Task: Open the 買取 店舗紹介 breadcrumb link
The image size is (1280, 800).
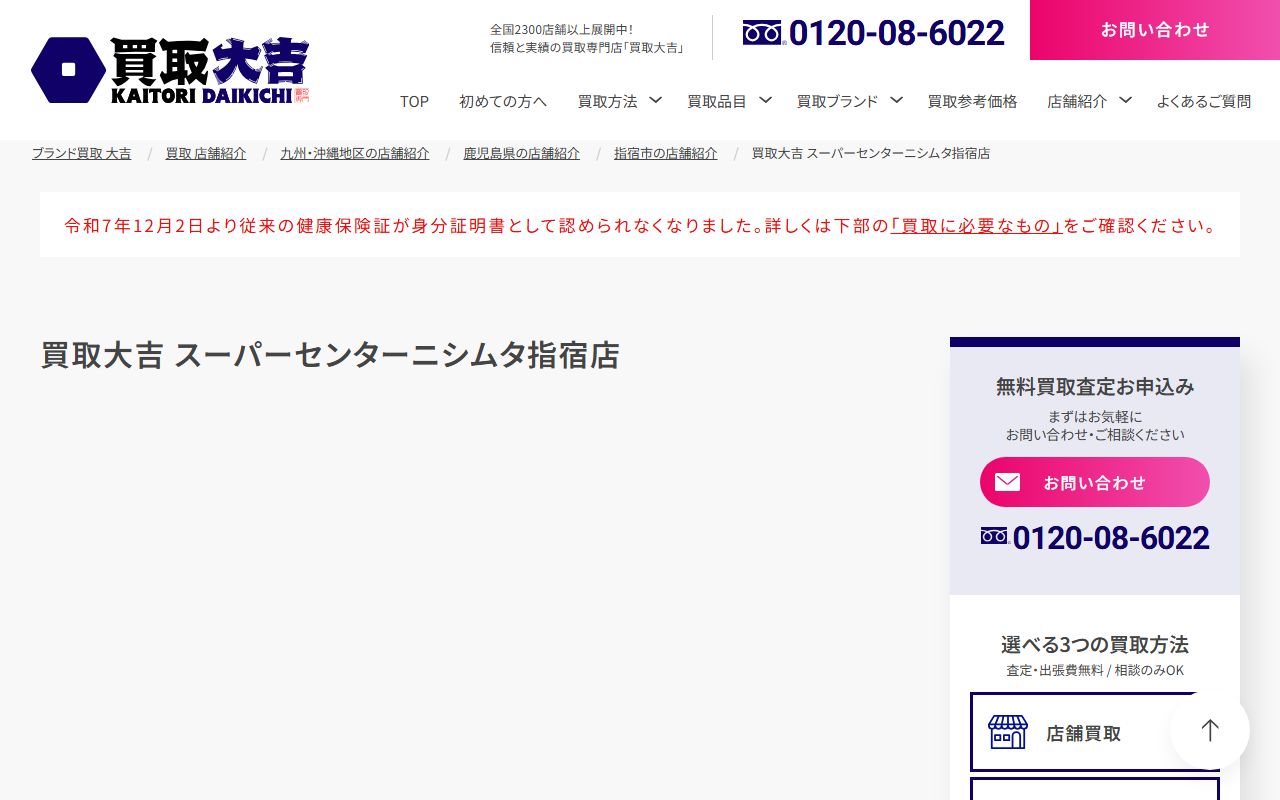Action: (x=206, y=153)
